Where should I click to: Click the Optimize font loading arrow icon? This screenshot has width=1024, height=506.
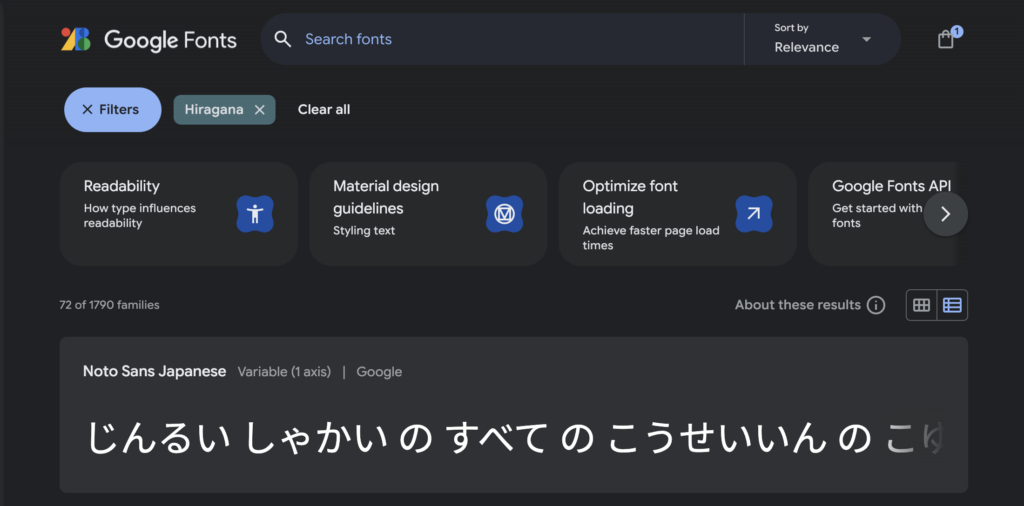pos(754,214)
